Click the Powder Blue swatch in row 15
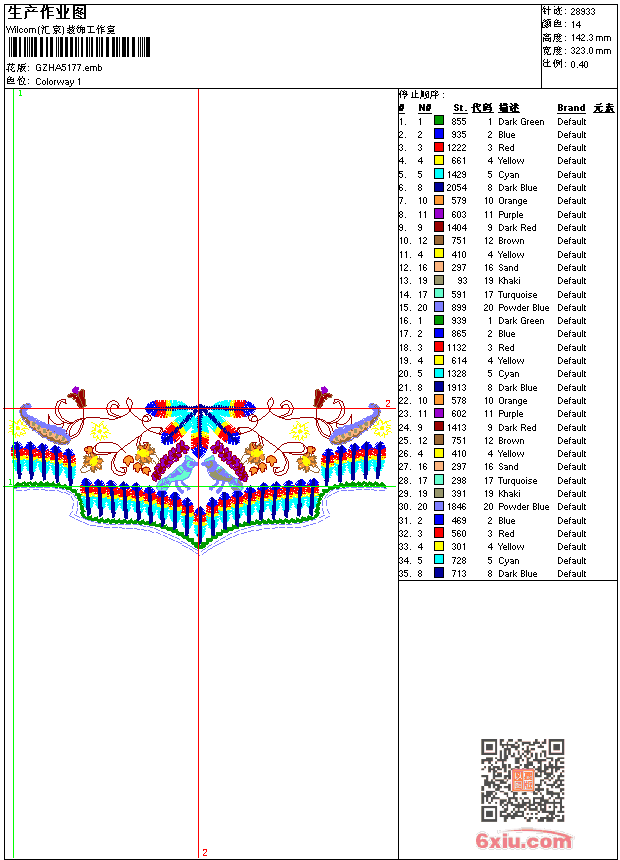 pos(439,307)
